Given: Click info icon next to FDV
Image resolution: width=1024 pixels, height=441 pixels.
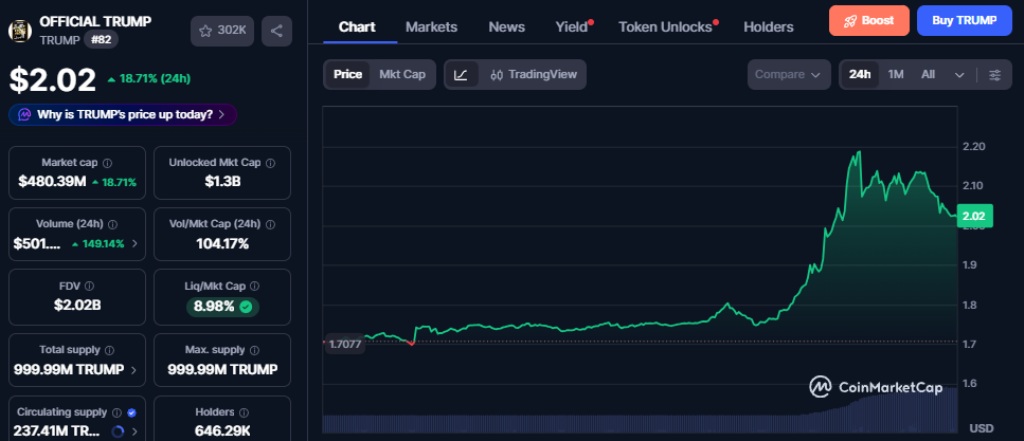Looking at the screenshot, I should [x=89, y=286].
